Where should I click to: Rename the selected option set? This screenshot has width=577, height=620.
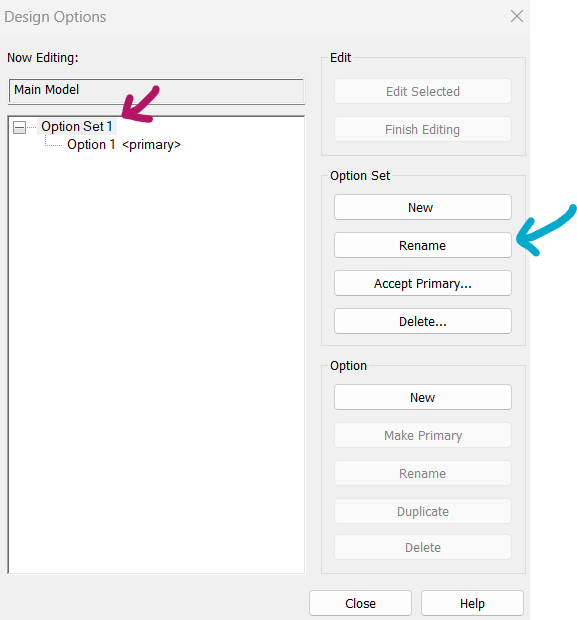[x=423, y=245]
